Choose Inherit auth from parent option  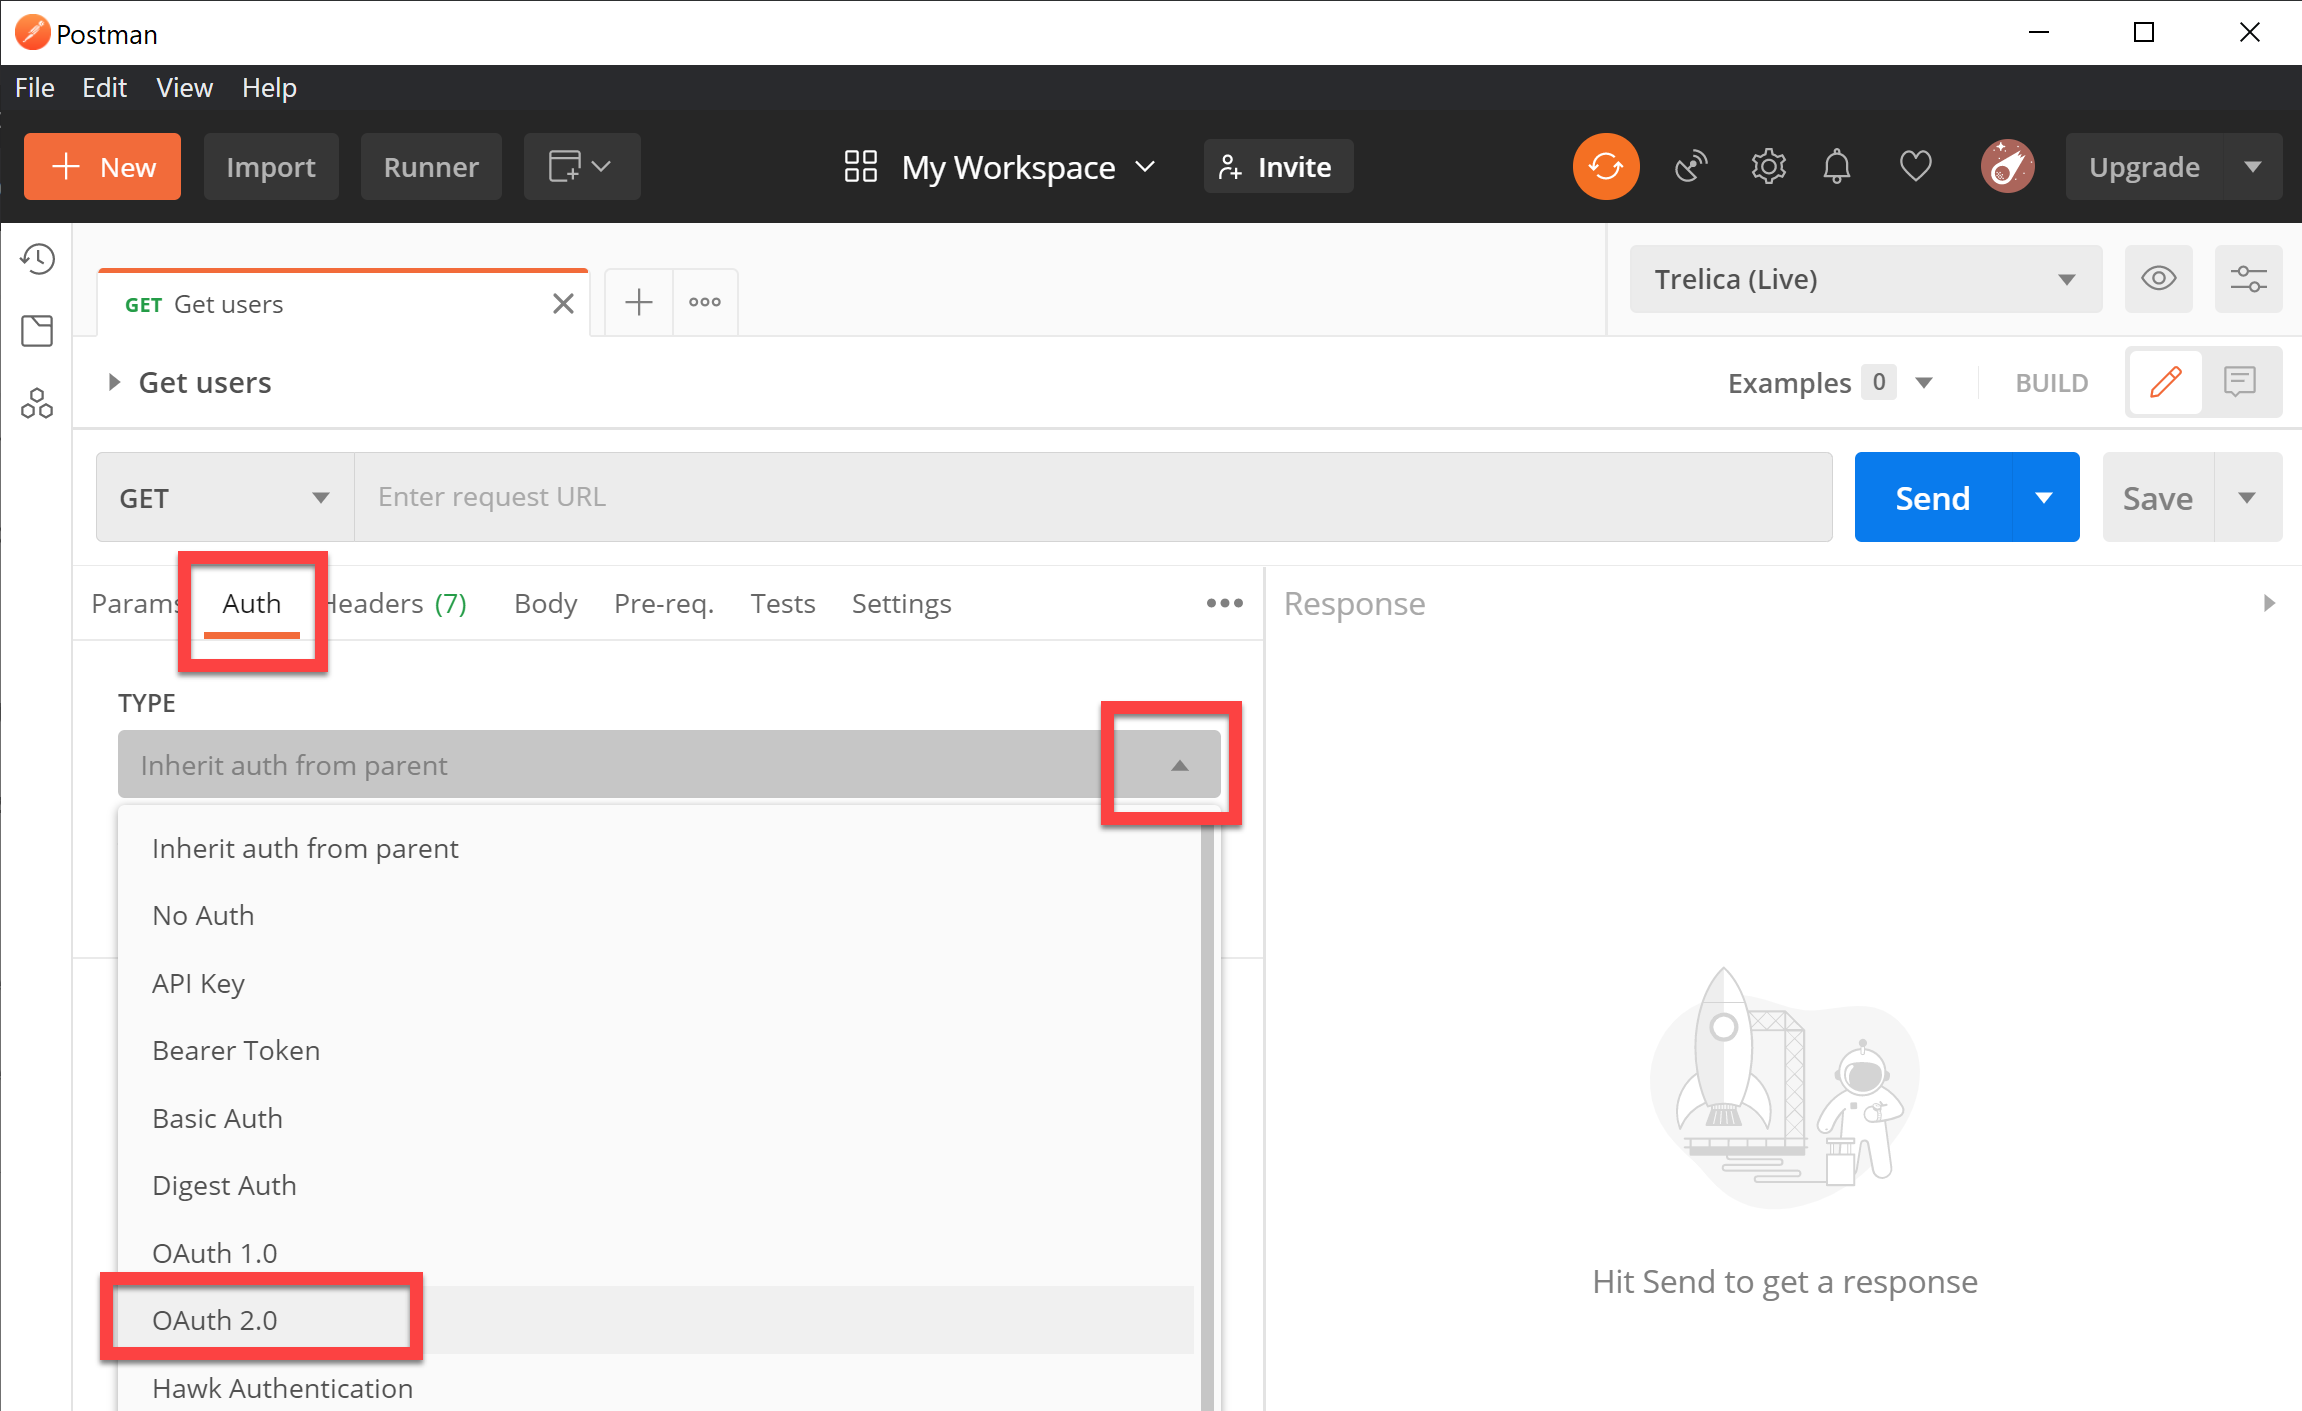(657, 848)
